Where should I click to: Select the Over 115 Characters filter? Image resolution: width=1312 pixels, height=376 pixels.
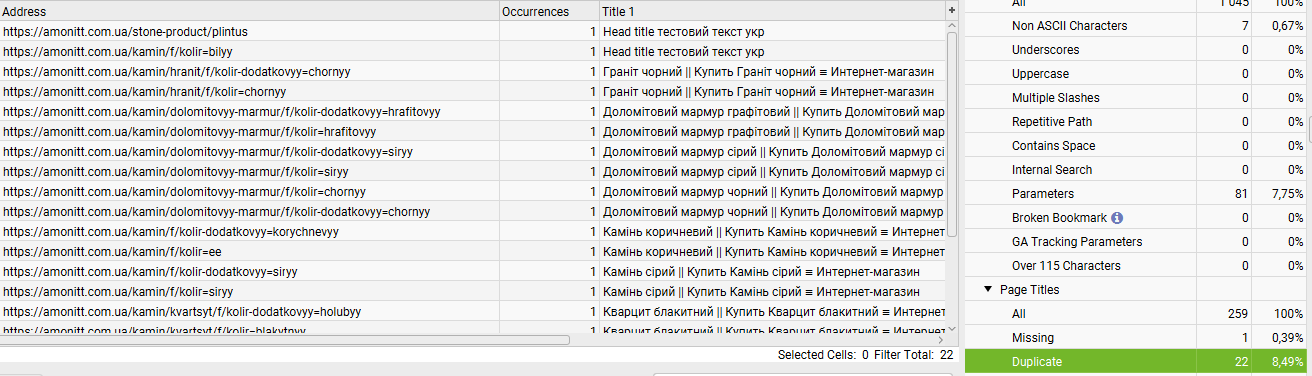click(x=1138, y=266)
